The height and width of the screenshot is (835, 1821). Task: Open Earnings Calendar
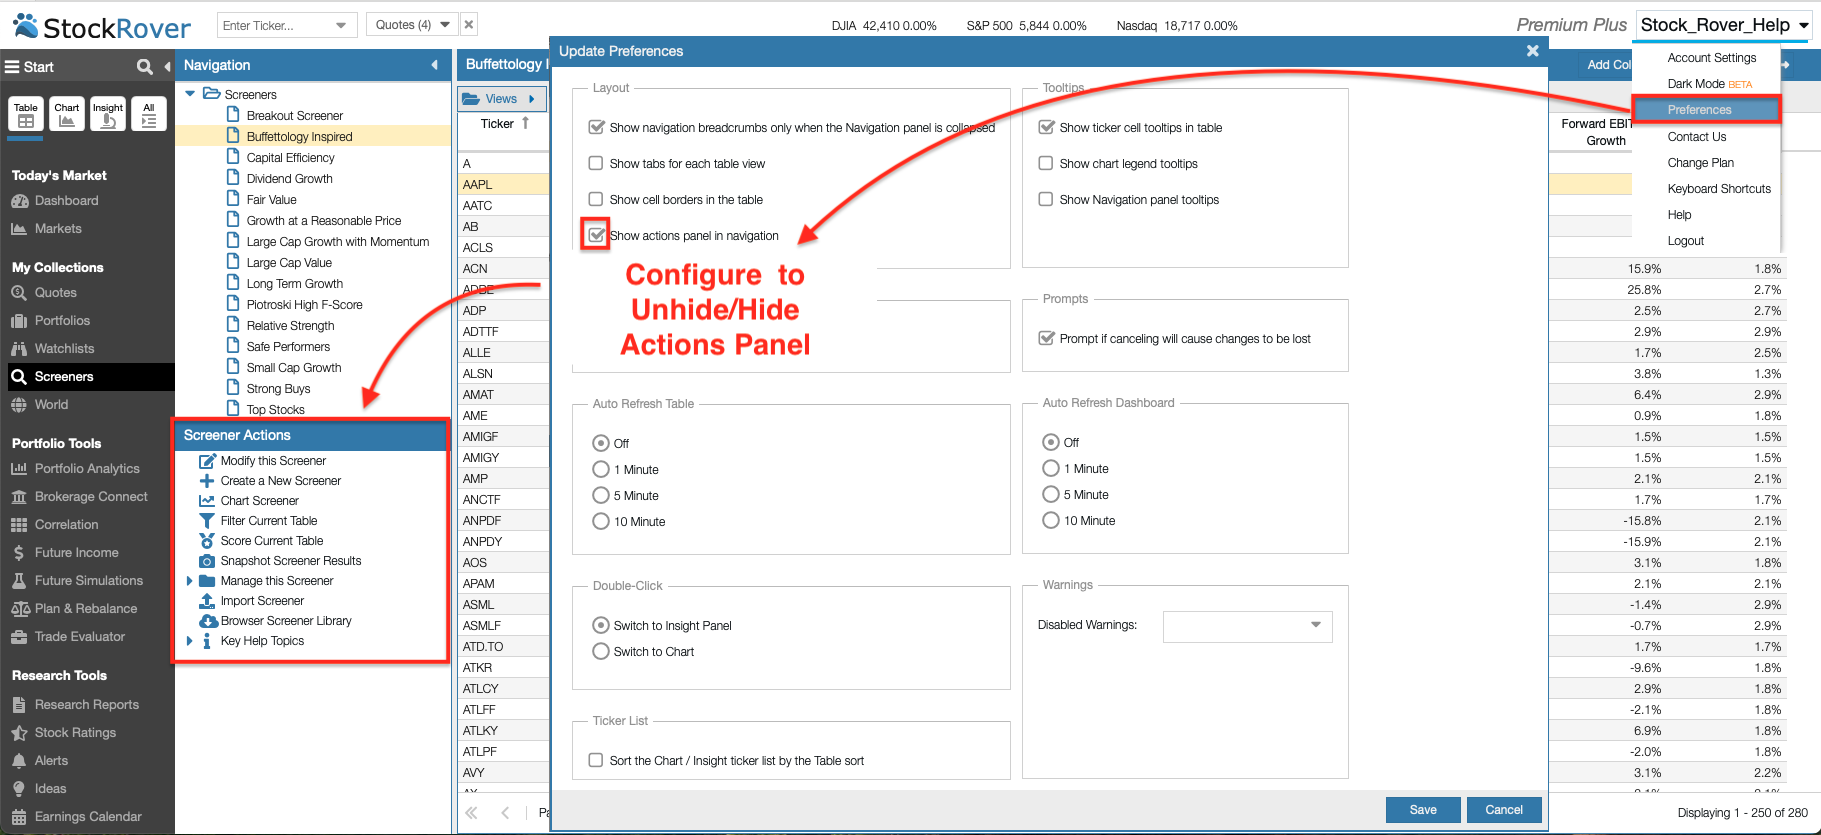point(88,817)
